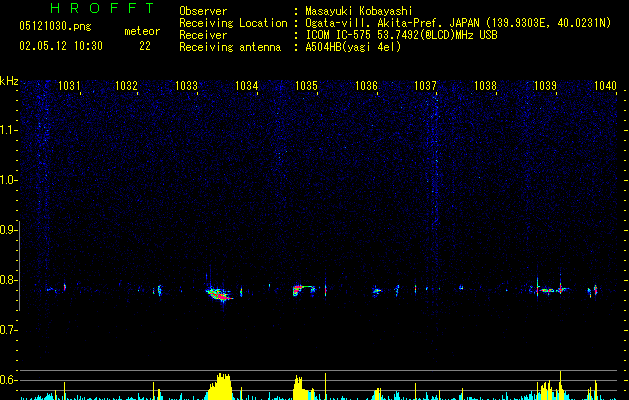Click the Receiving Location label

click(233, 23)
